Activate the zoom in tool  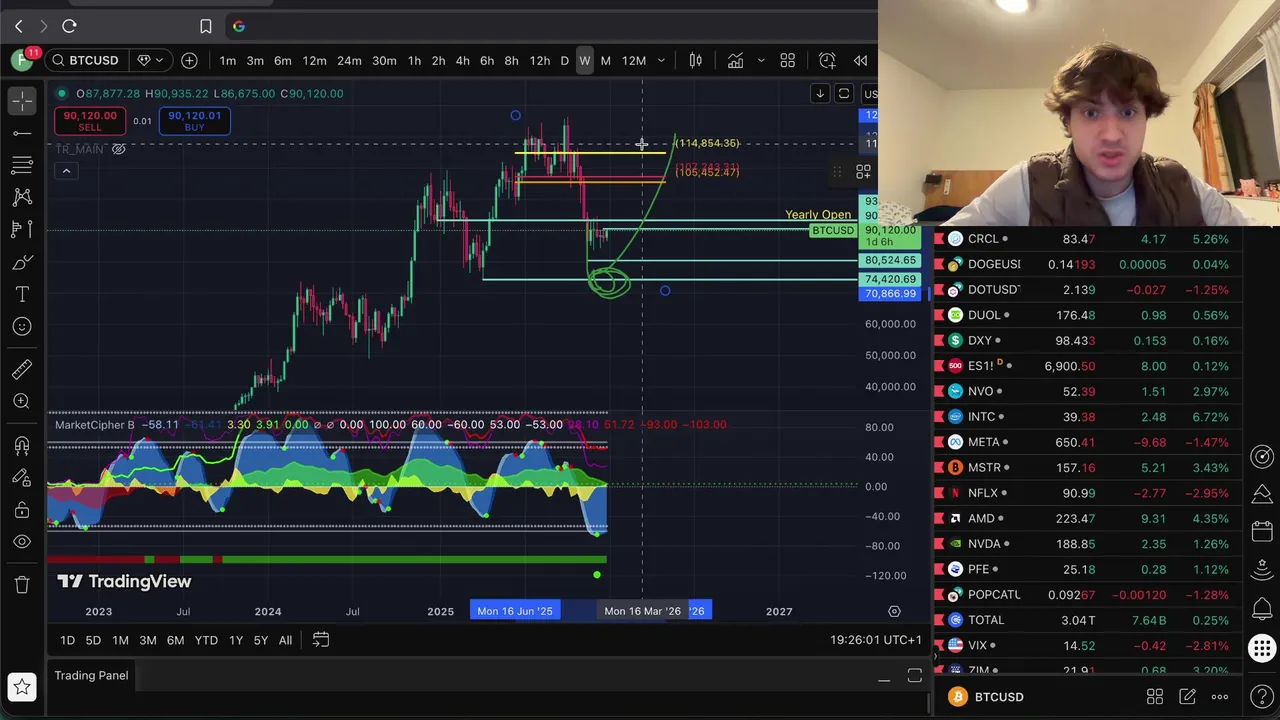point(21,401)
